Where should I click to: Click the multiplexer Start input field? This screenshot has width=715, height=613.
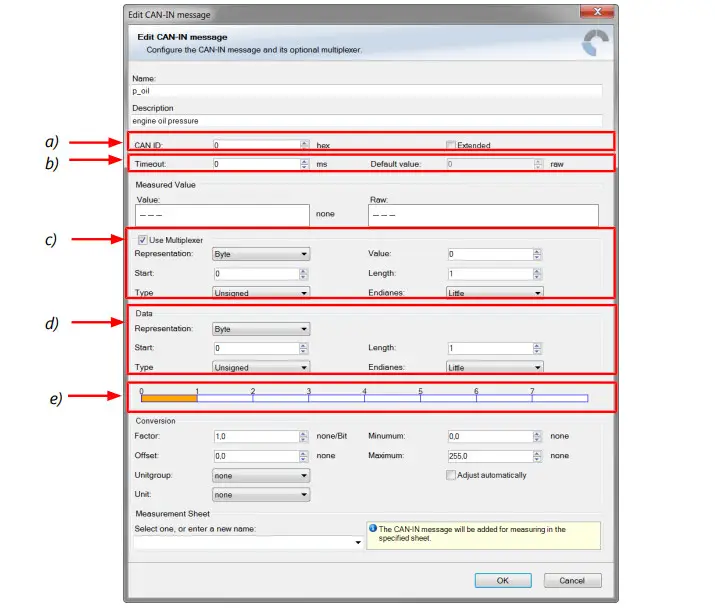tap(257, 274)
